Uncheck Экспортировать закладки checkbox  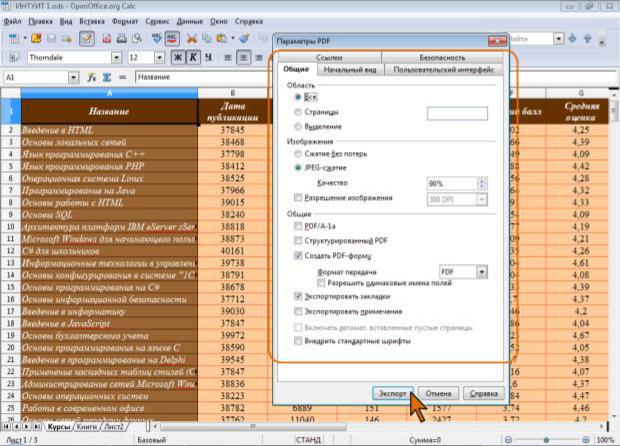[x=298, y=296]
